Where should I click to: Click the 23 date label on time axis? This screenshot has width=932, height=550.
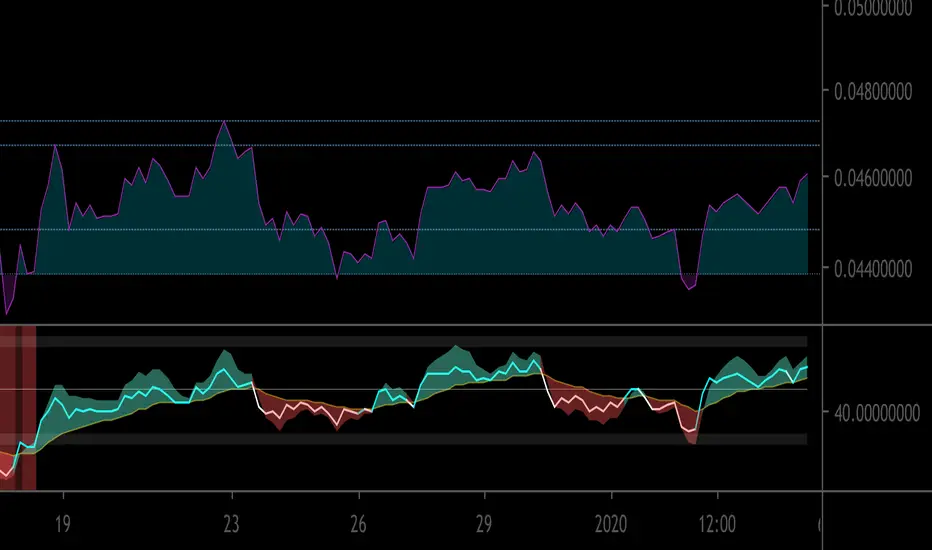[231, 524]
